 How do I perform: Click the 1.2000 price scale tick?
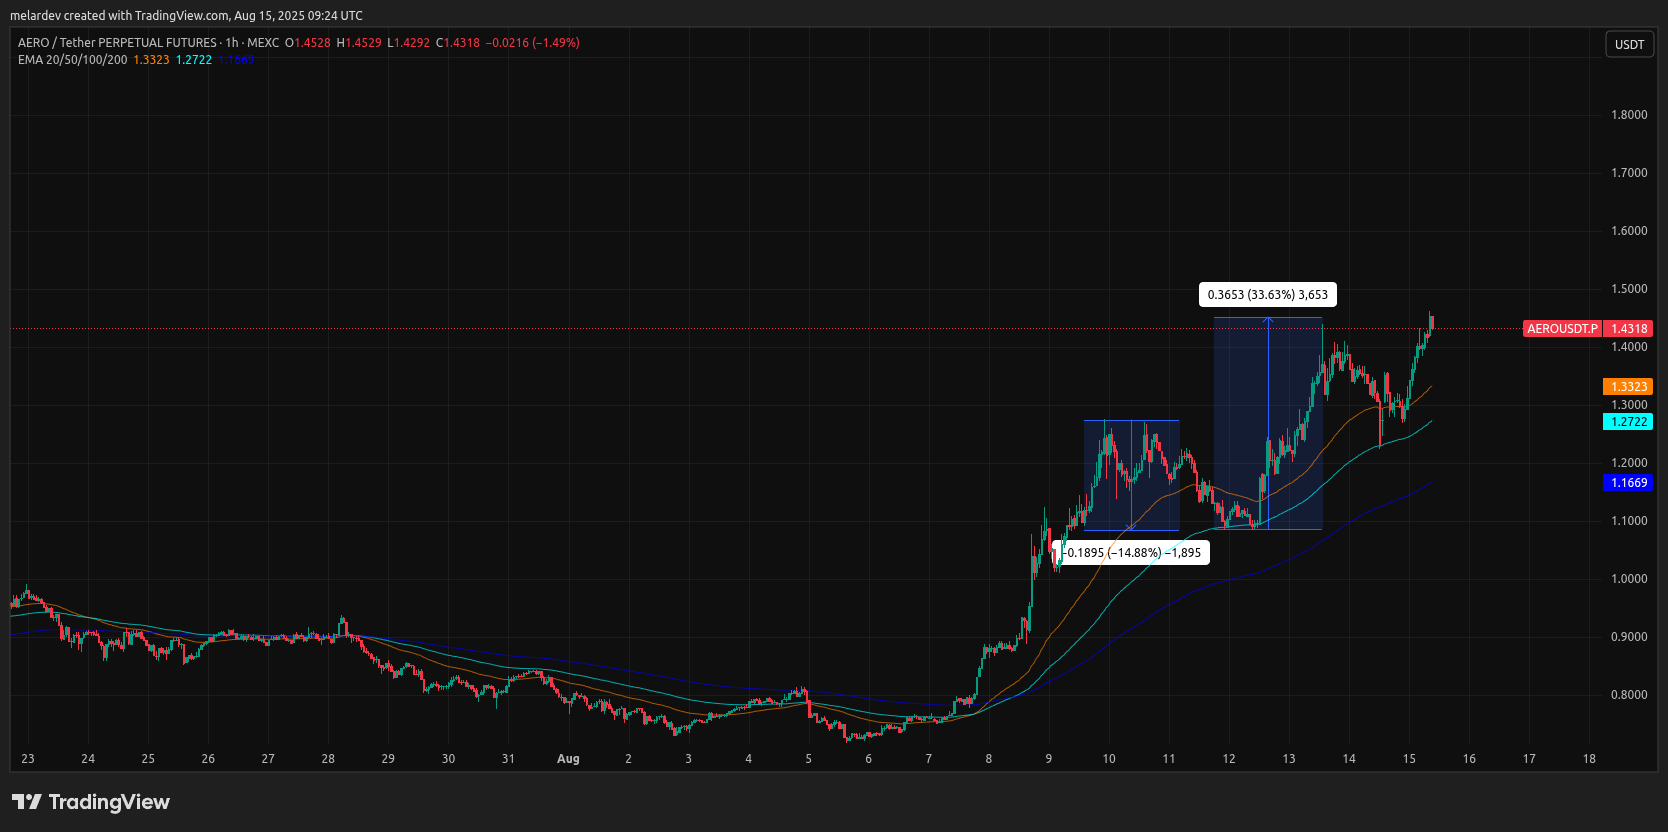coord(1629,463)
